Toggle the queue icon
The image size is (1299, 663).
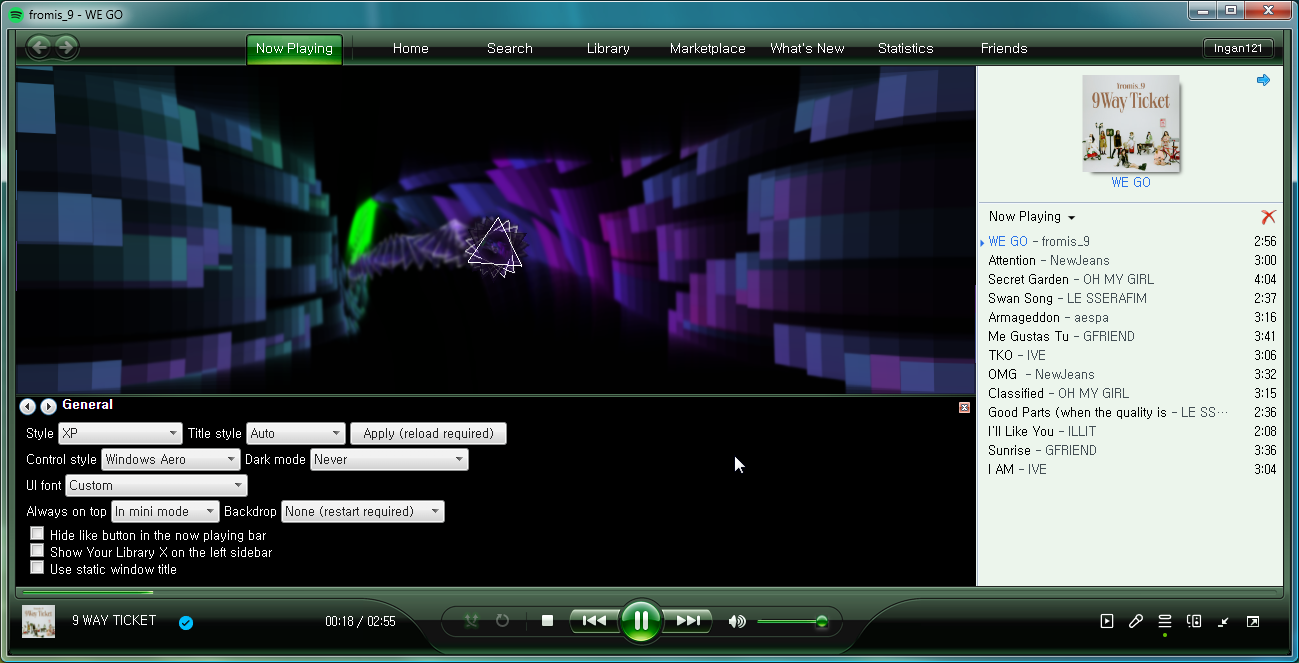(x=1165, y=621)
